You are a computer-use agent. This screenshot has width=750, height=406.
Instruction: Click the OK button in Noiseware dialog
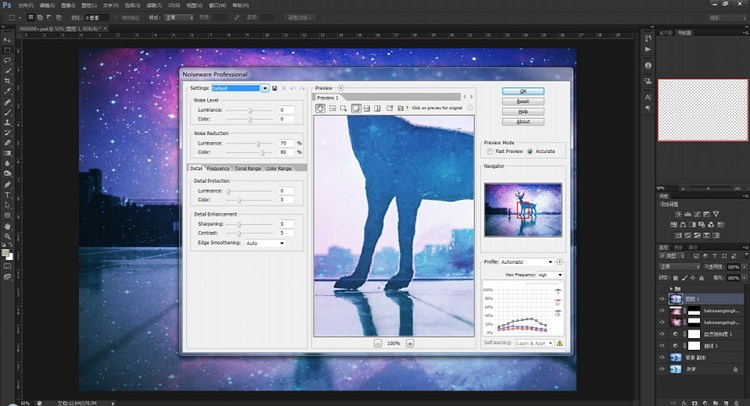pos(523,91)
